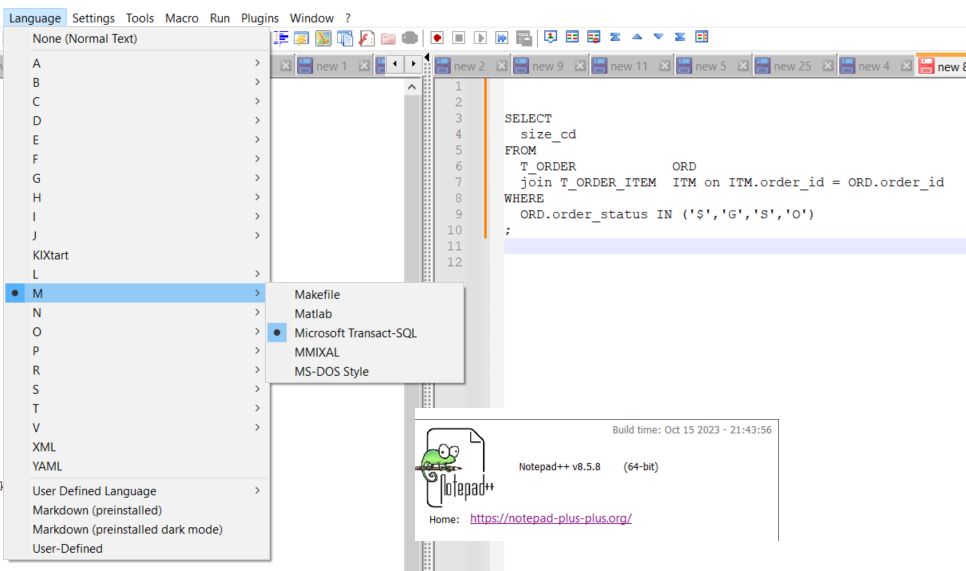This screenshot has height=571, width=966.
Task: Open the Macro menu
Action: click(x=182, y=18)
